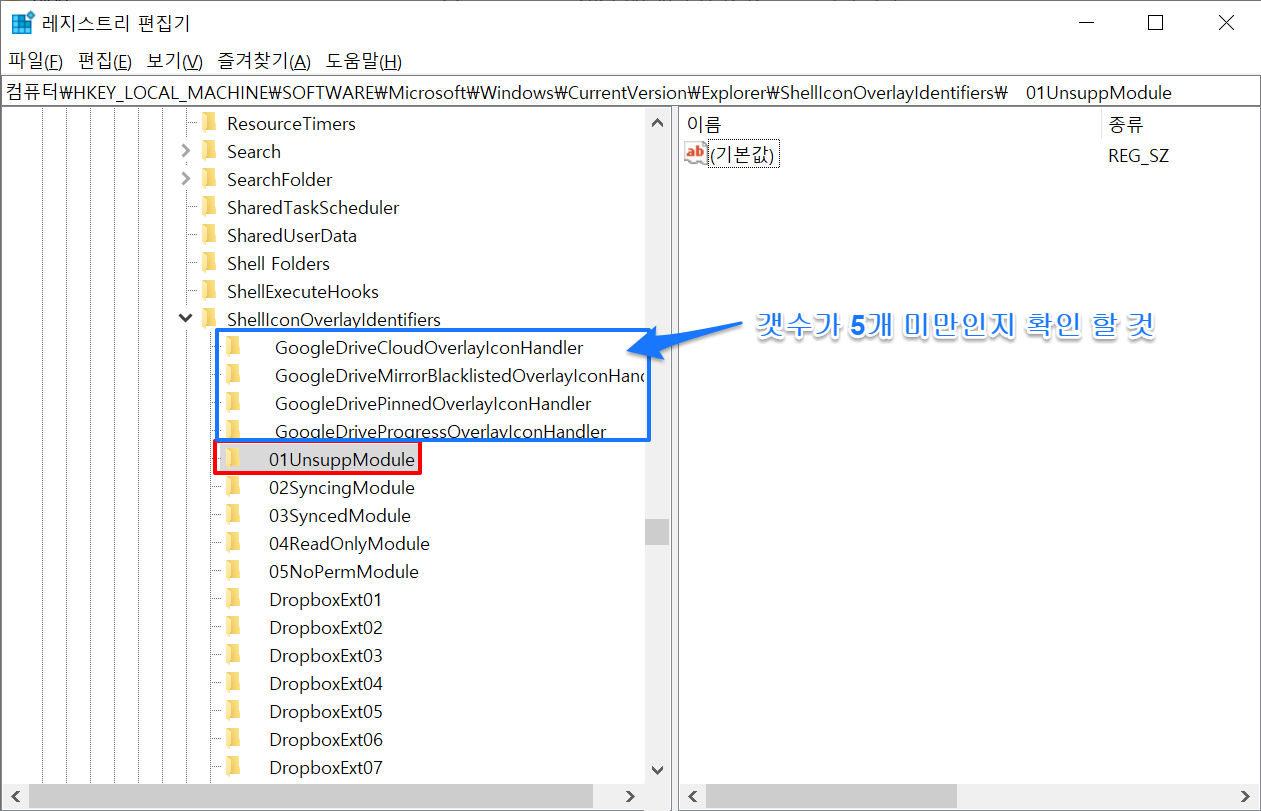Click the ShellExecuteHooks folder icon
1261x811 pixels.
[x=209, y=291]
